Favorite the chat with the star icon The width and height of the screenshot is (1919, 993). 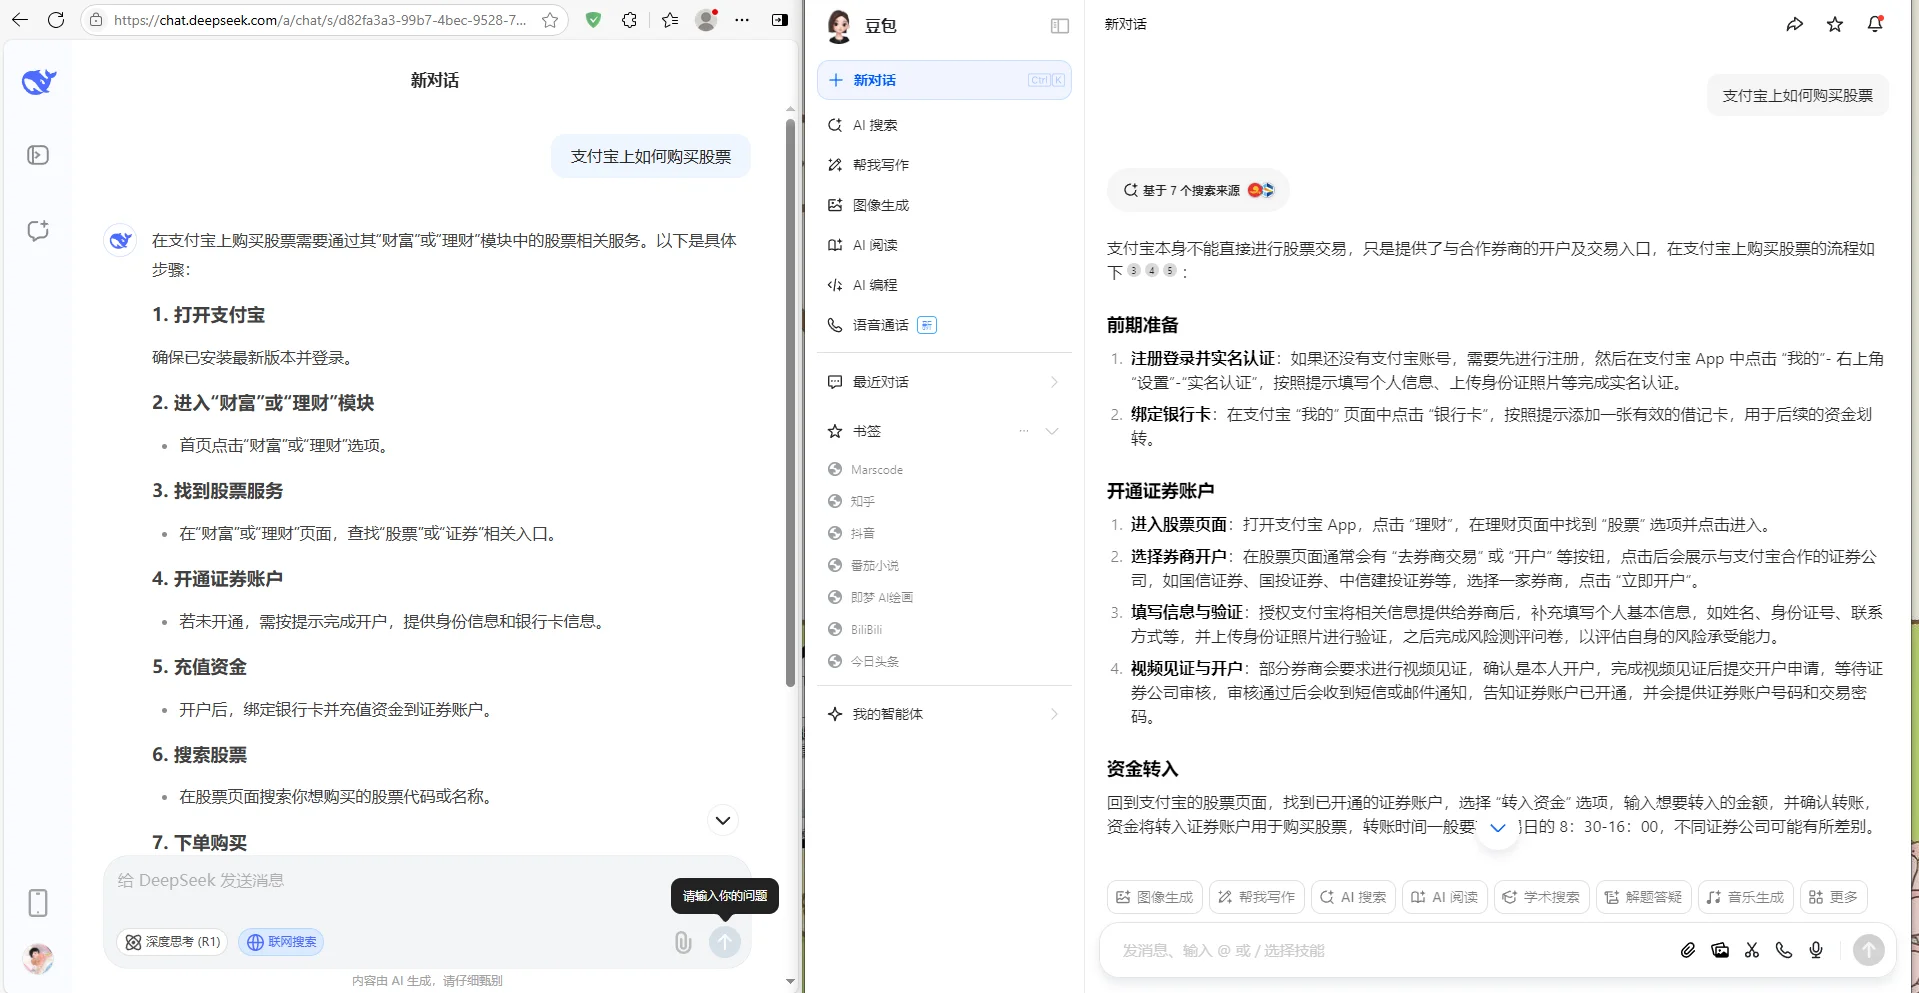[x=1835, y=24]
